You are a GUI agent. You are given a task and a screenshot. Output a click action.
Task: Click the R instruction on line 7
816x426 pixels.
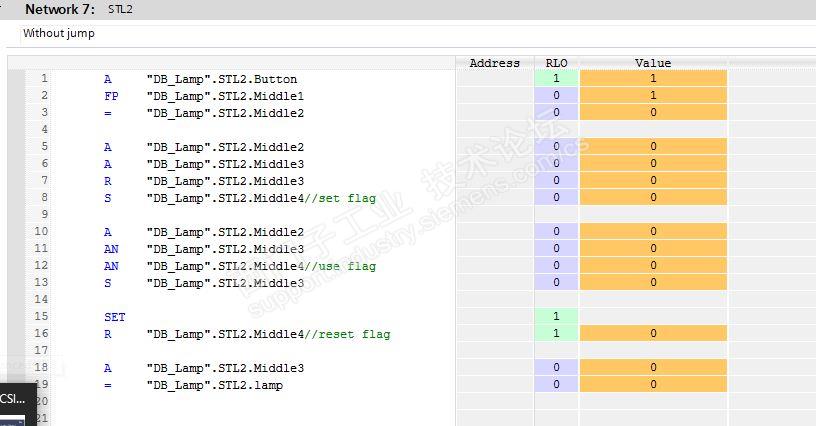click(x=108, y=181)
